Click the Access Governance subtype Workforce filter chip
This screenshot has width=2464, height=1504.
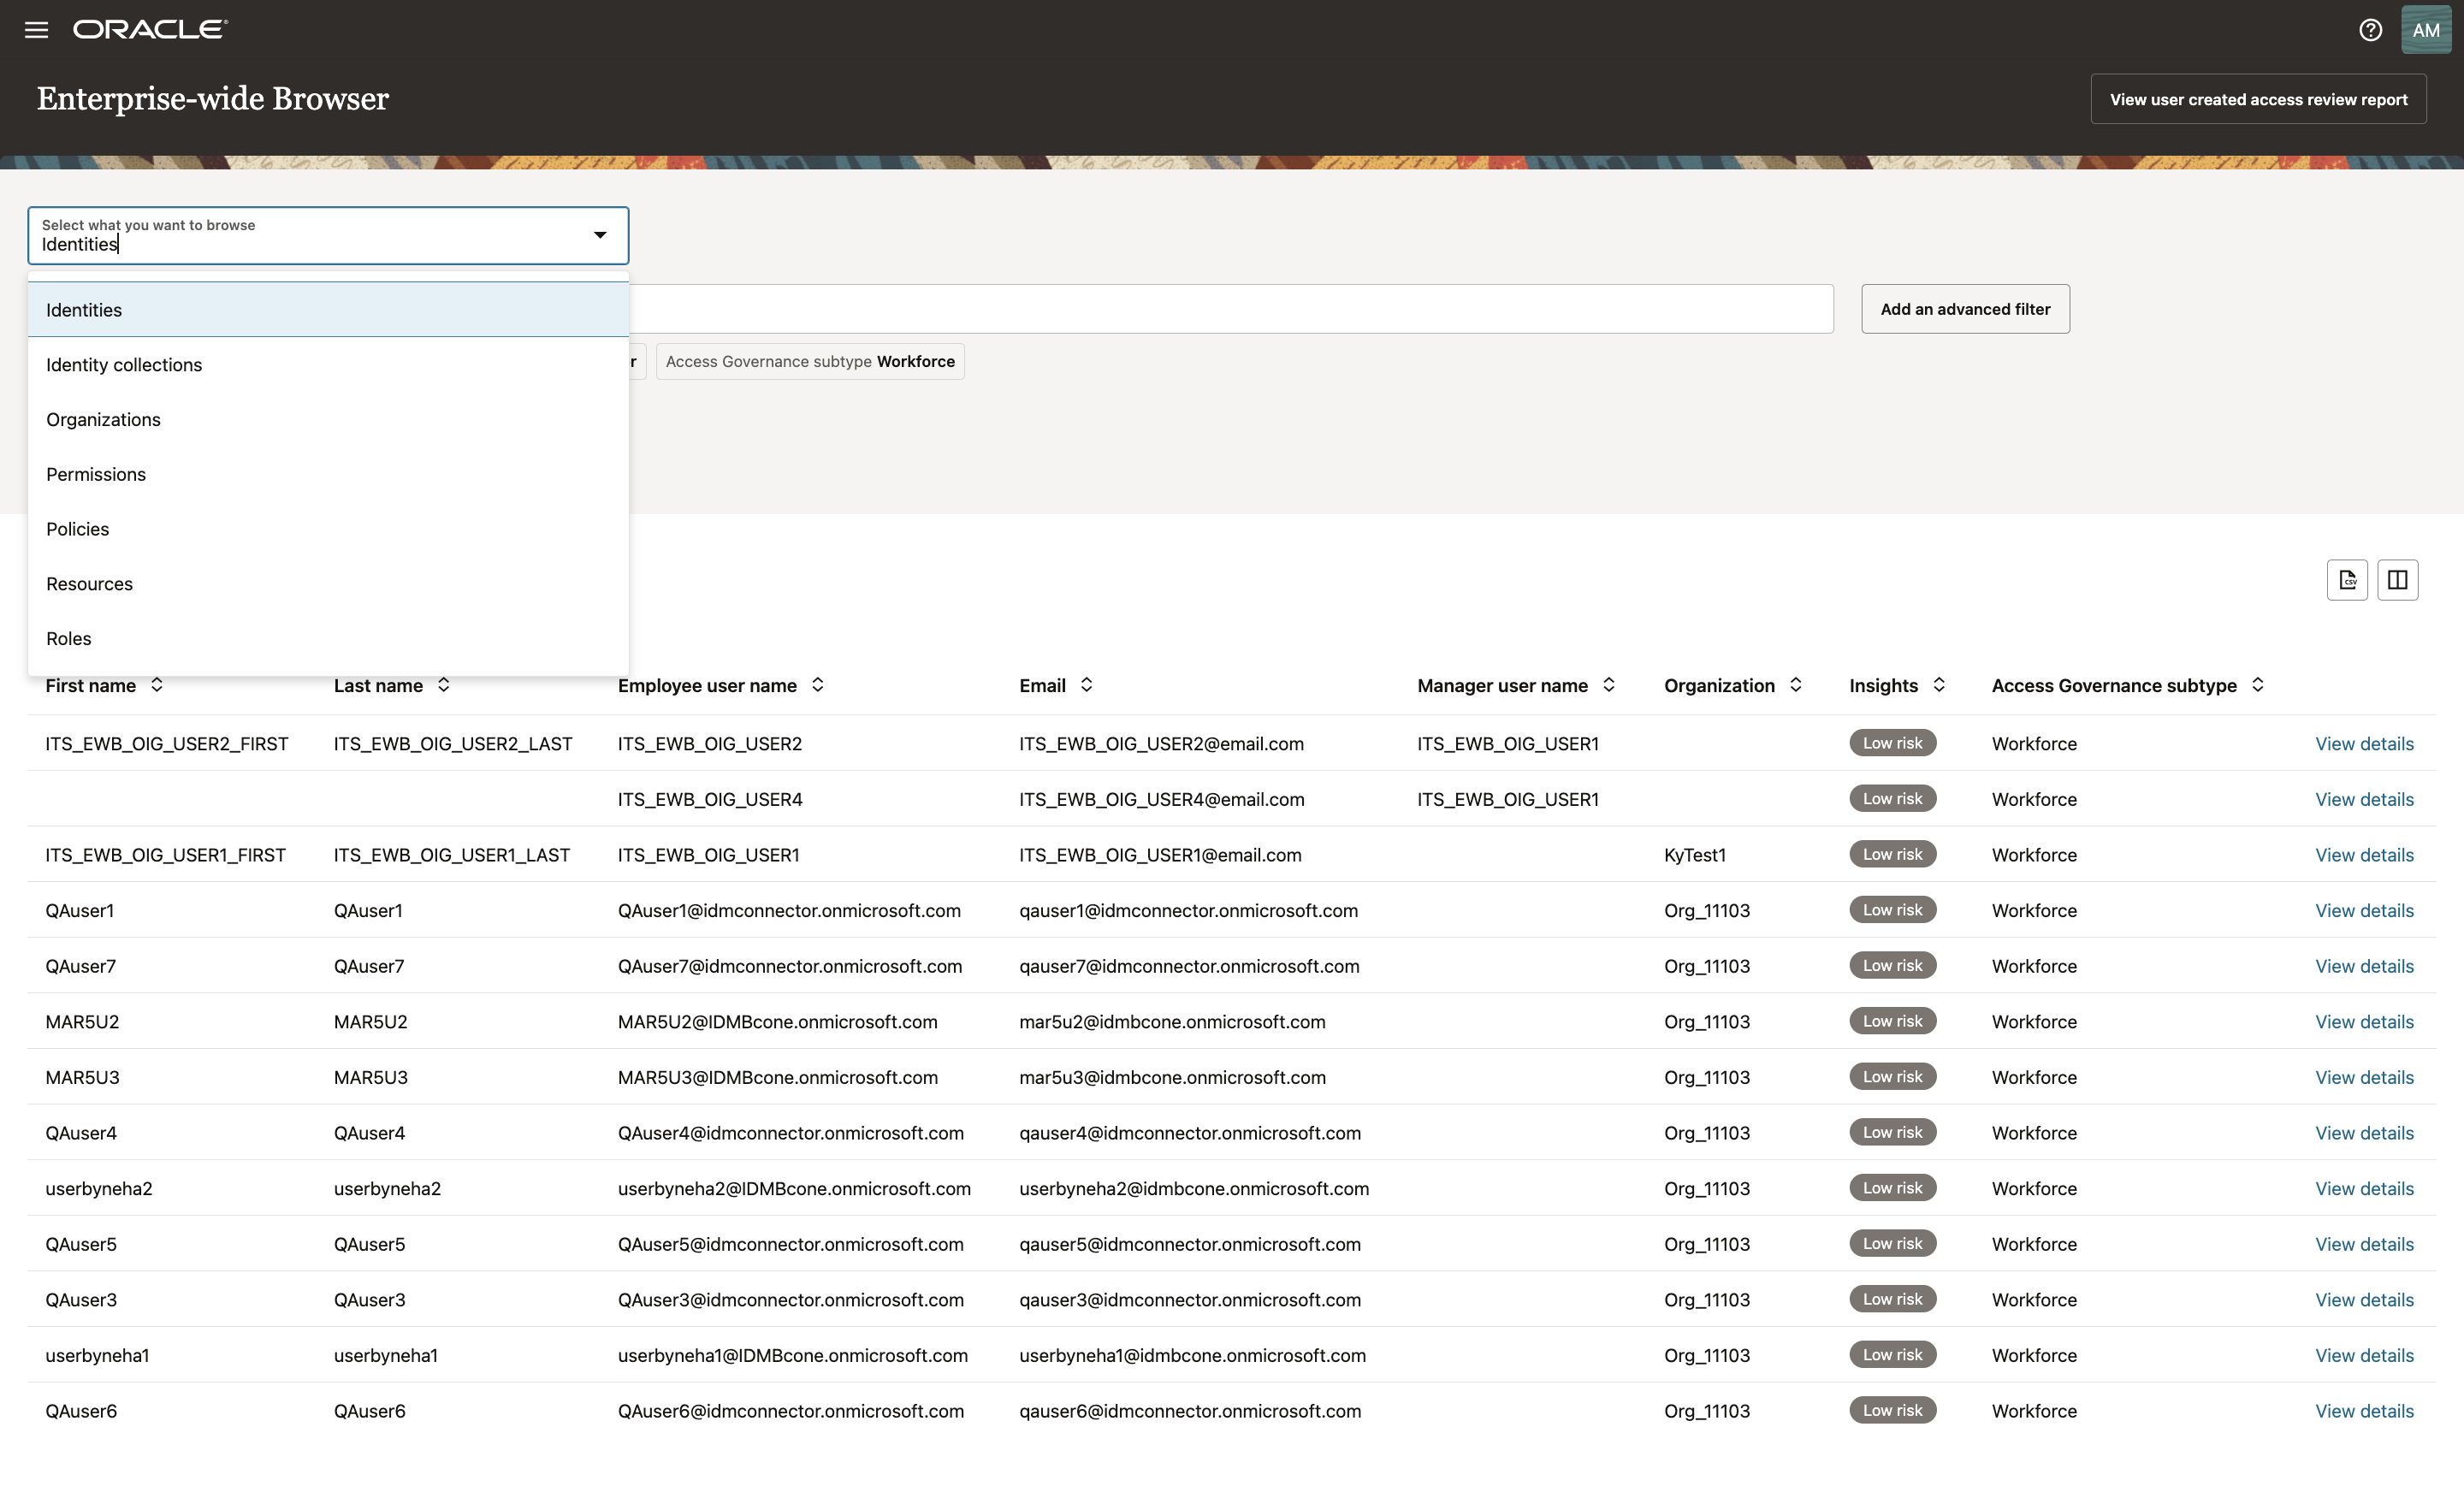pos(809,361)
